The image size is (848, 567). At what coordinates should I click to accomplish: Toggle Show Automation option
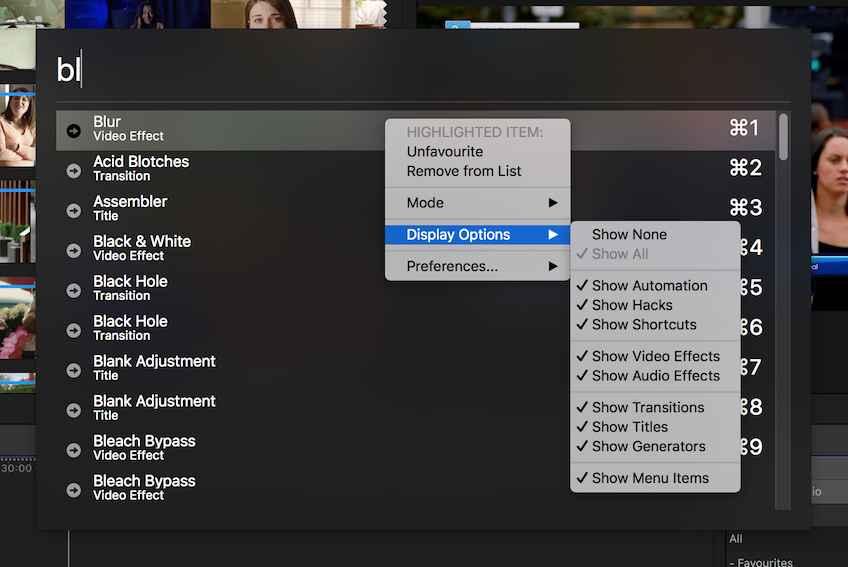coord(649,285)
